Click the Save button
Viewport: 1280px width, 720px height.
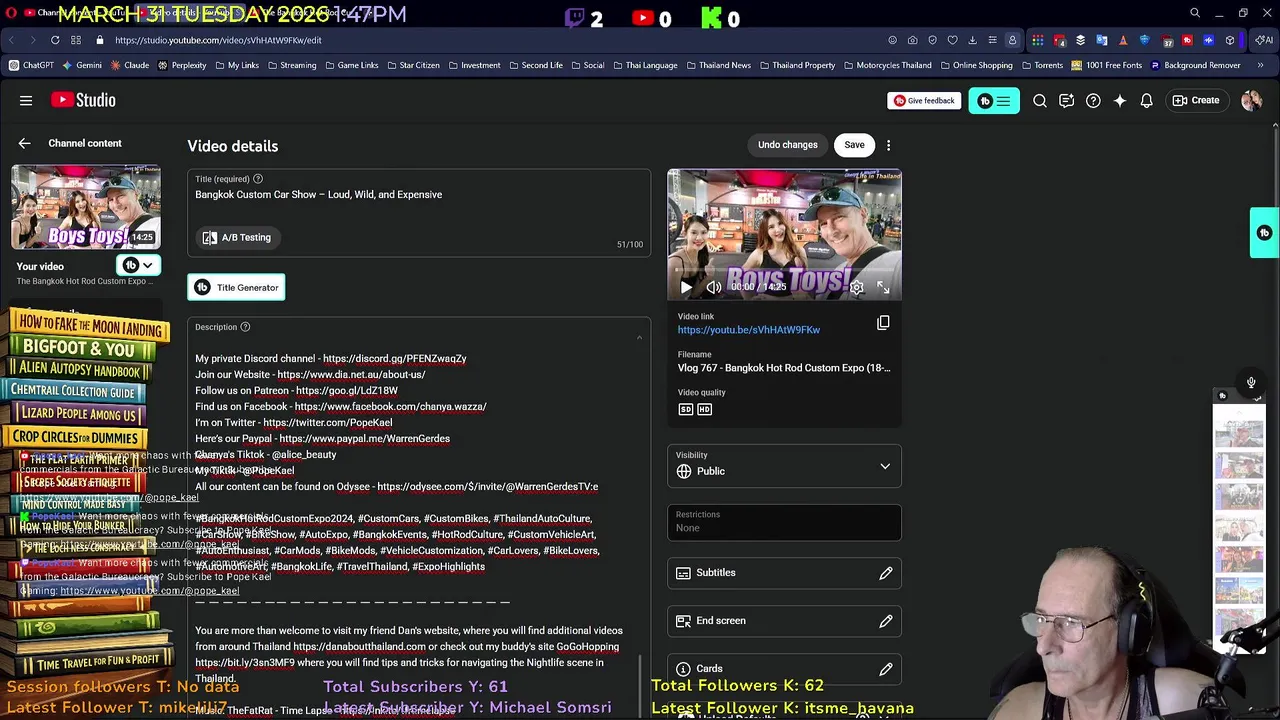854,145
